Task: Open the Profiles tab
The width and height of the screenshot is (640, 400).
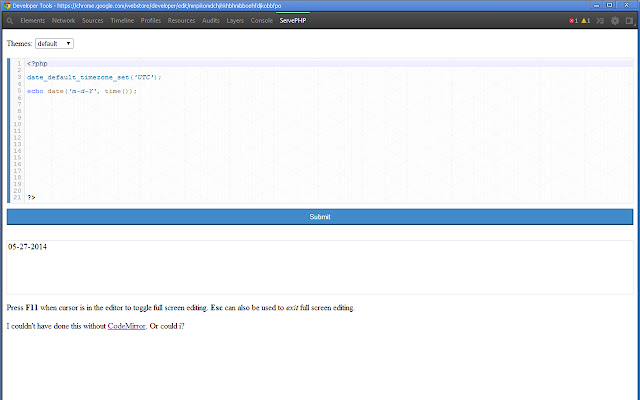Action: pos(151,20)
